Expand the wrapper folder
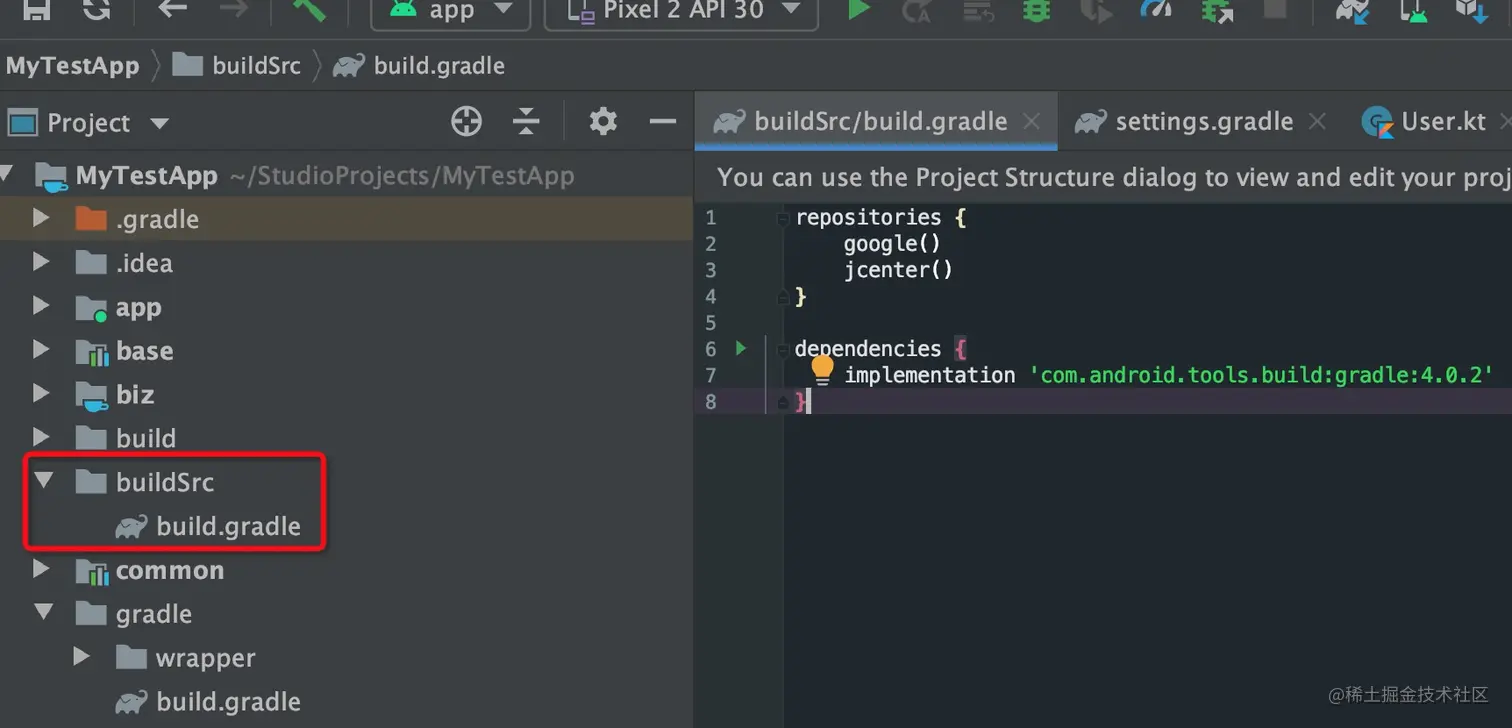Viewport: 1512px width, 728px height. [82, 657]
